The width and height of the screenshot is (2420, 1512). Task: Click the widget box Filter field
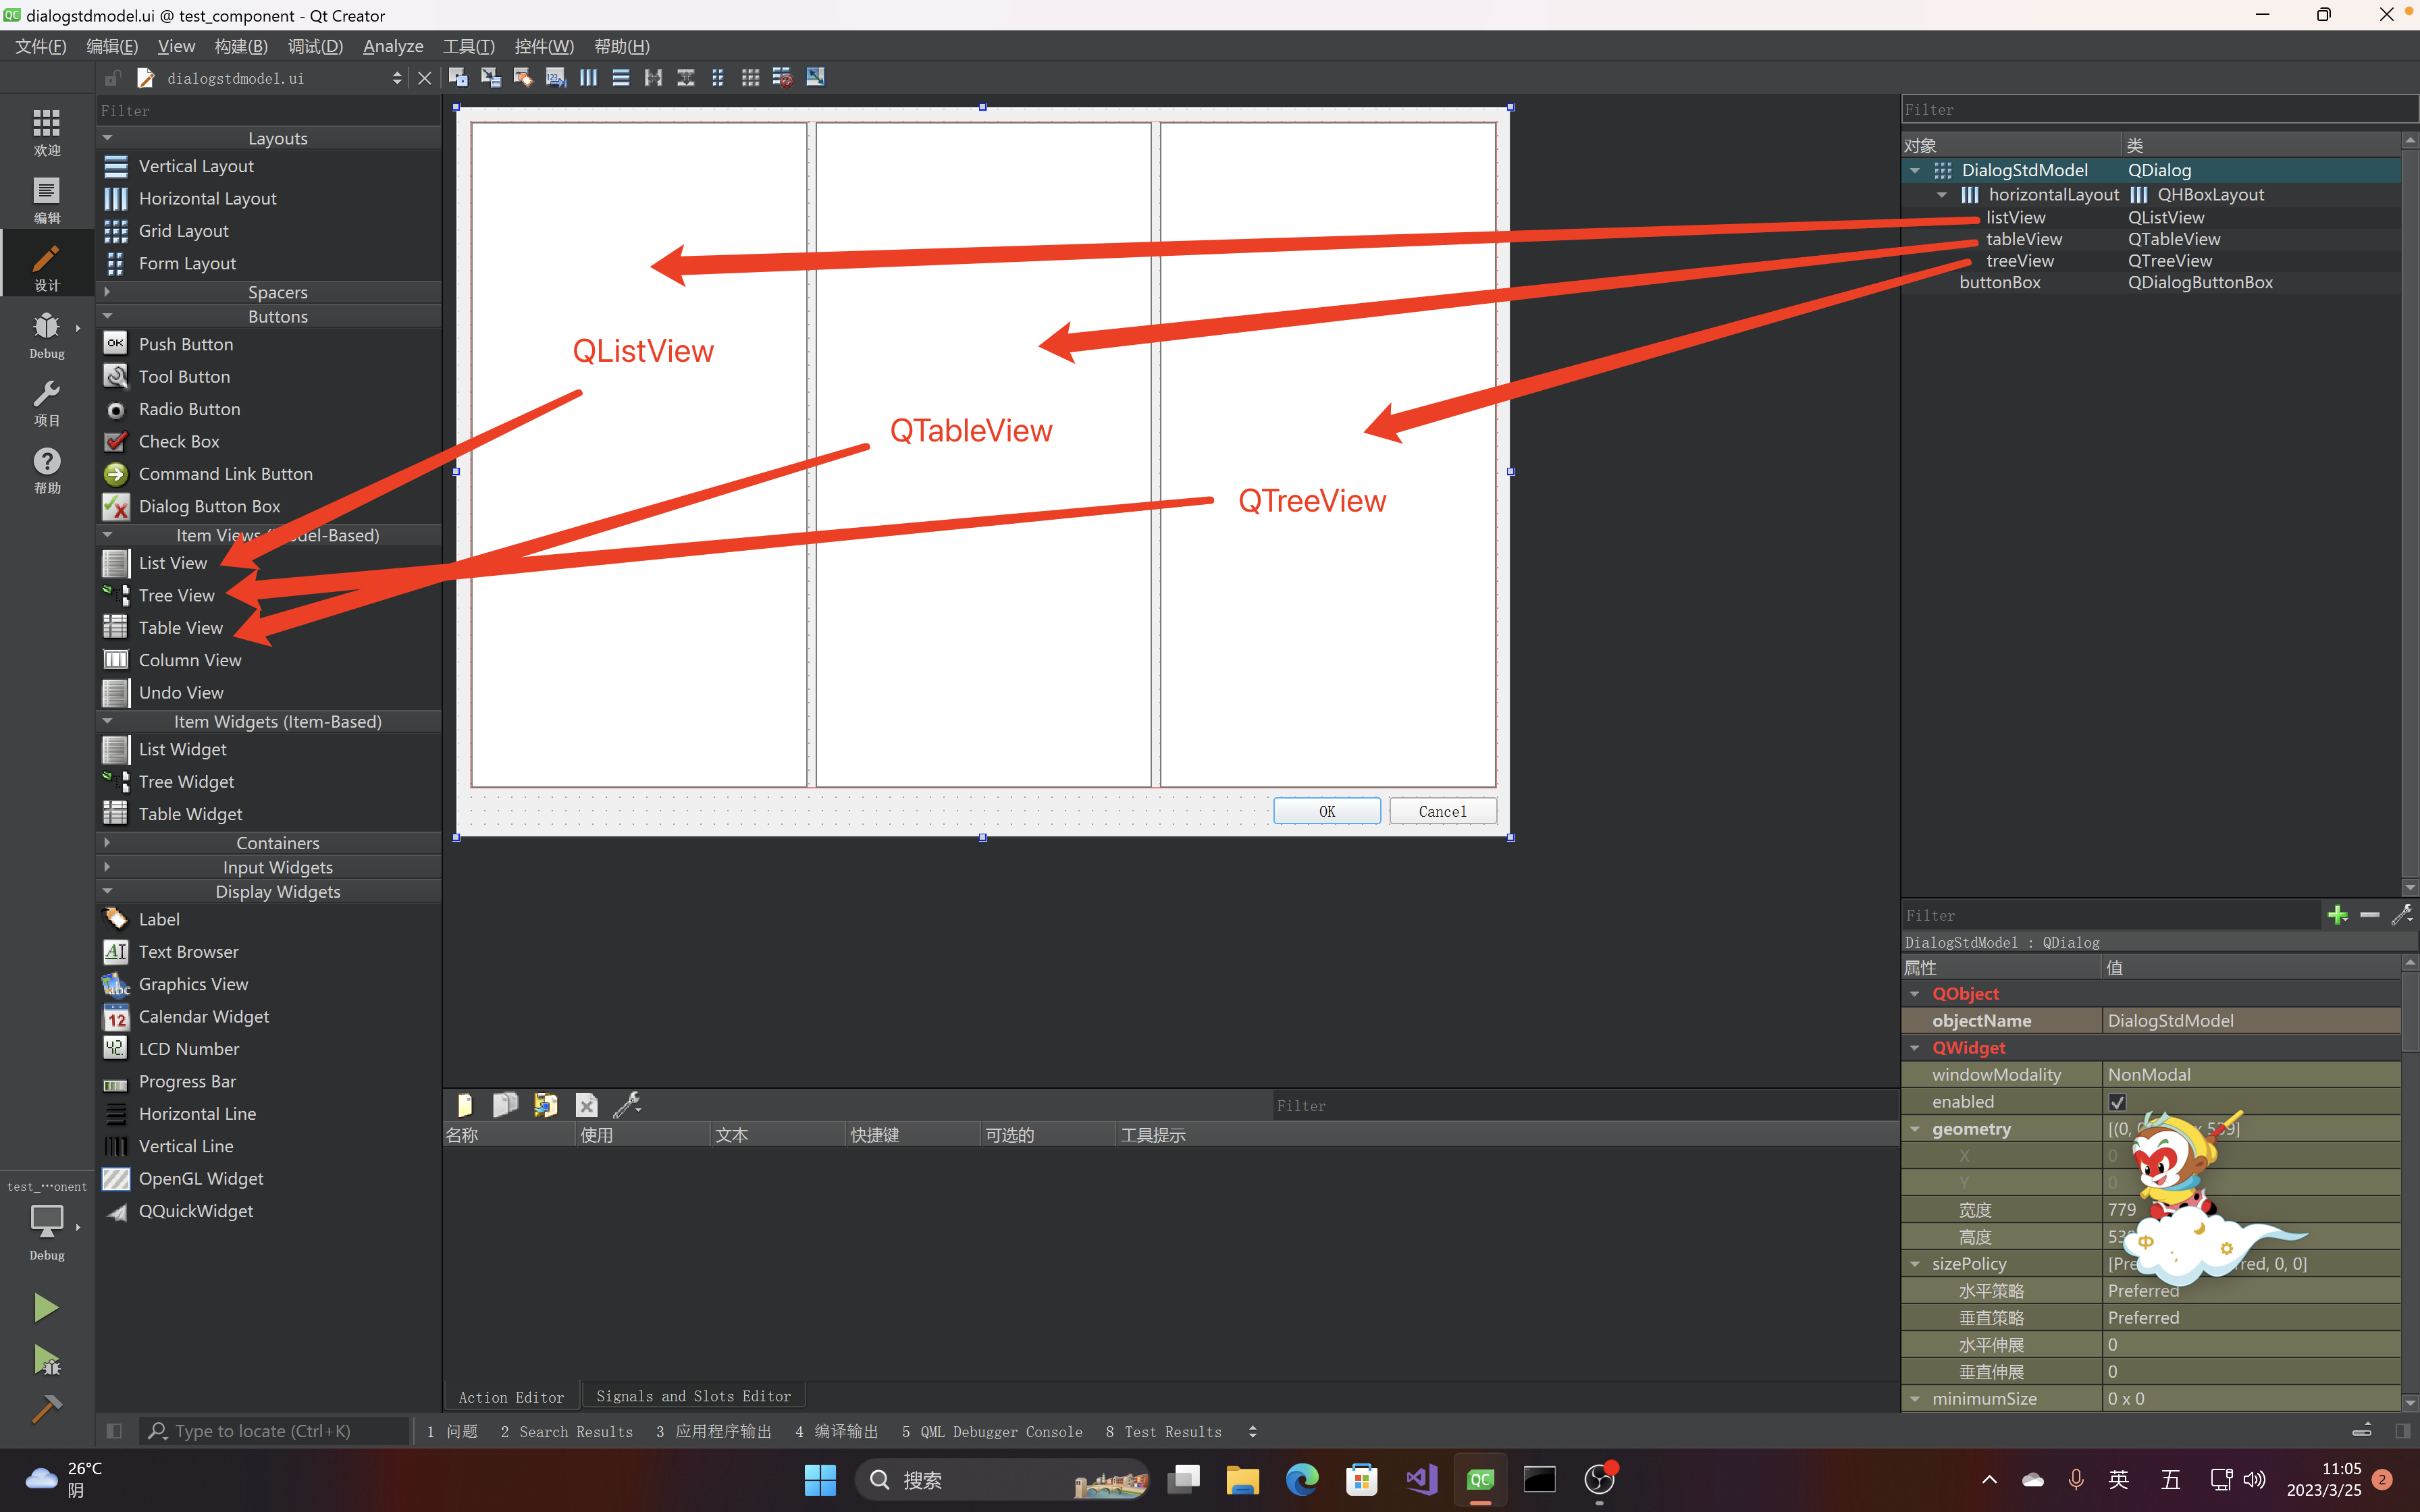[x=268, y=110]
